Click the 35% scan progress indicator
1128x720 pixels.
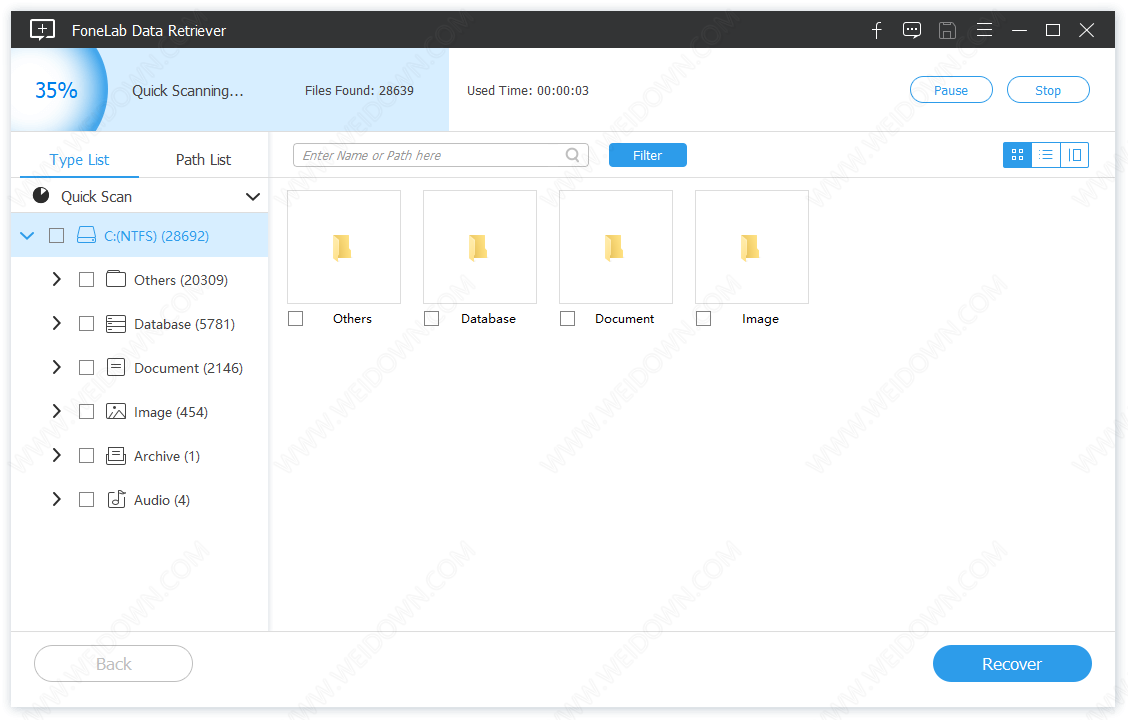click(x=57, y=90)
